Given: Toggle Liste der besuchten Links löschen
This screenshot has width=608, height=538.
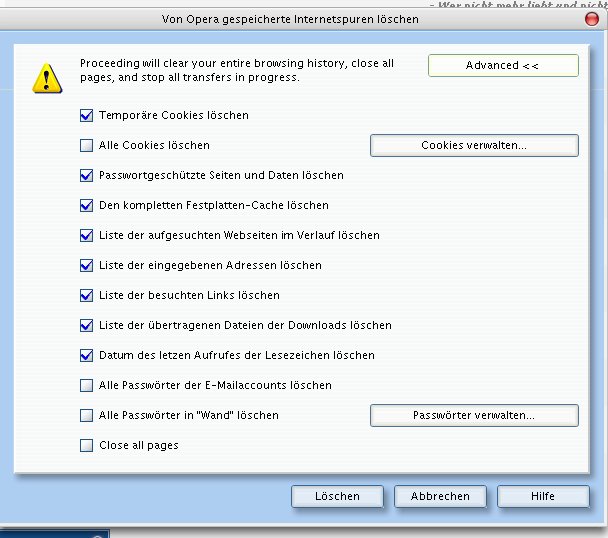Looking at the screenshot, I should pyautogui.click(x=86, y=295).
